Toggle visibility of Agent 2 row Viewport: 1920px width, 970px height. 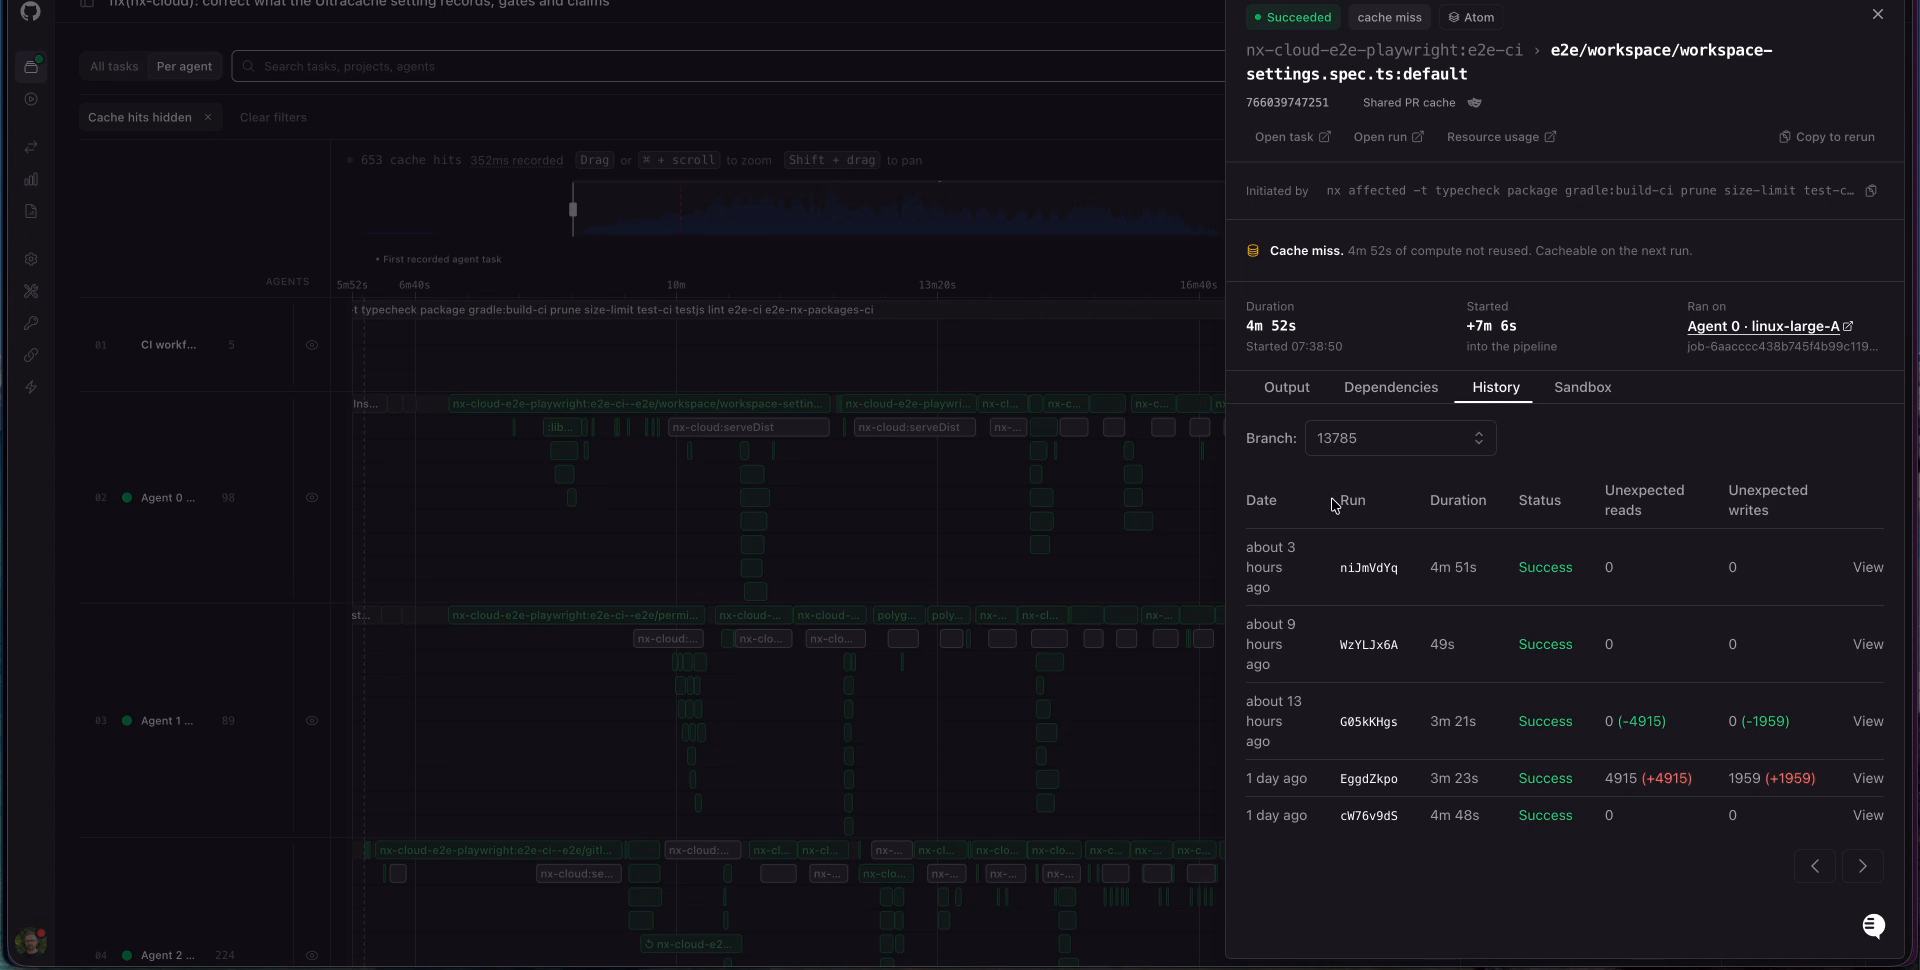pyautogui.click(x=312, y=956)
